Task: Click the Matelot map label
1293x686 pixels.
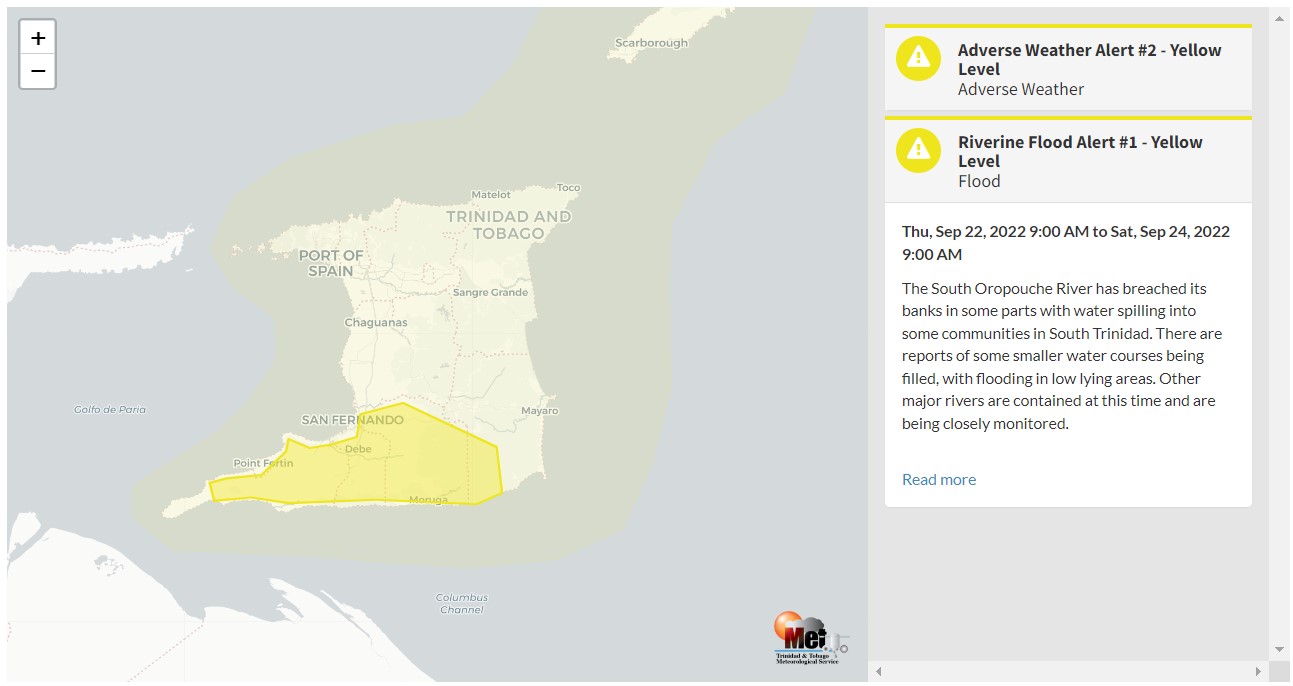Action: 491,194
